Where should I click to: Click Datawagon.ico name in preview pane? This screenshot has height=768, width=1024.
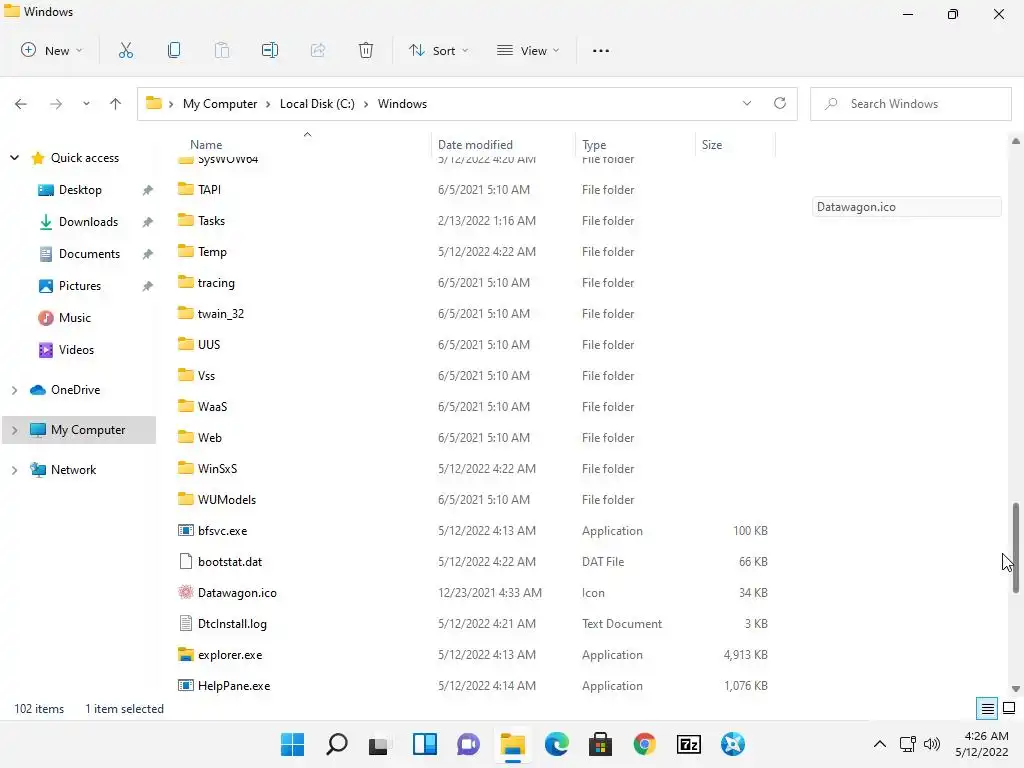pos(856,207)
